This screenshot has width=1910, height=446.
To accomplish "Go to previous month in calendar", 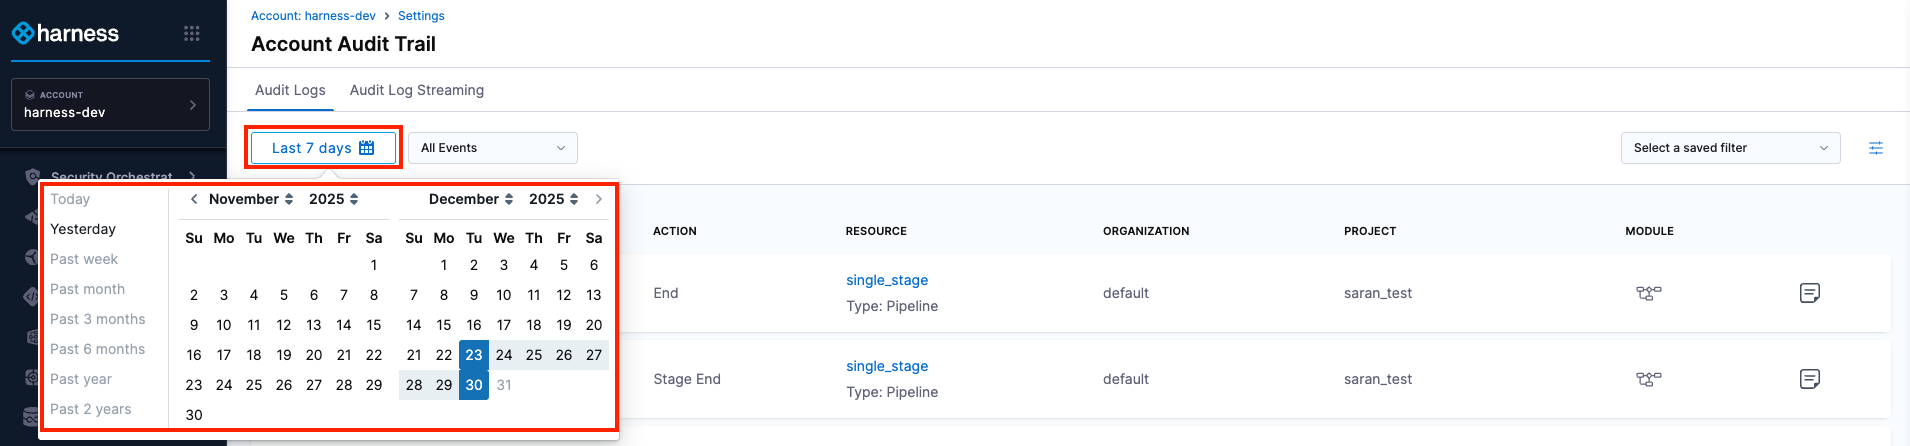I will pos(194,199).
